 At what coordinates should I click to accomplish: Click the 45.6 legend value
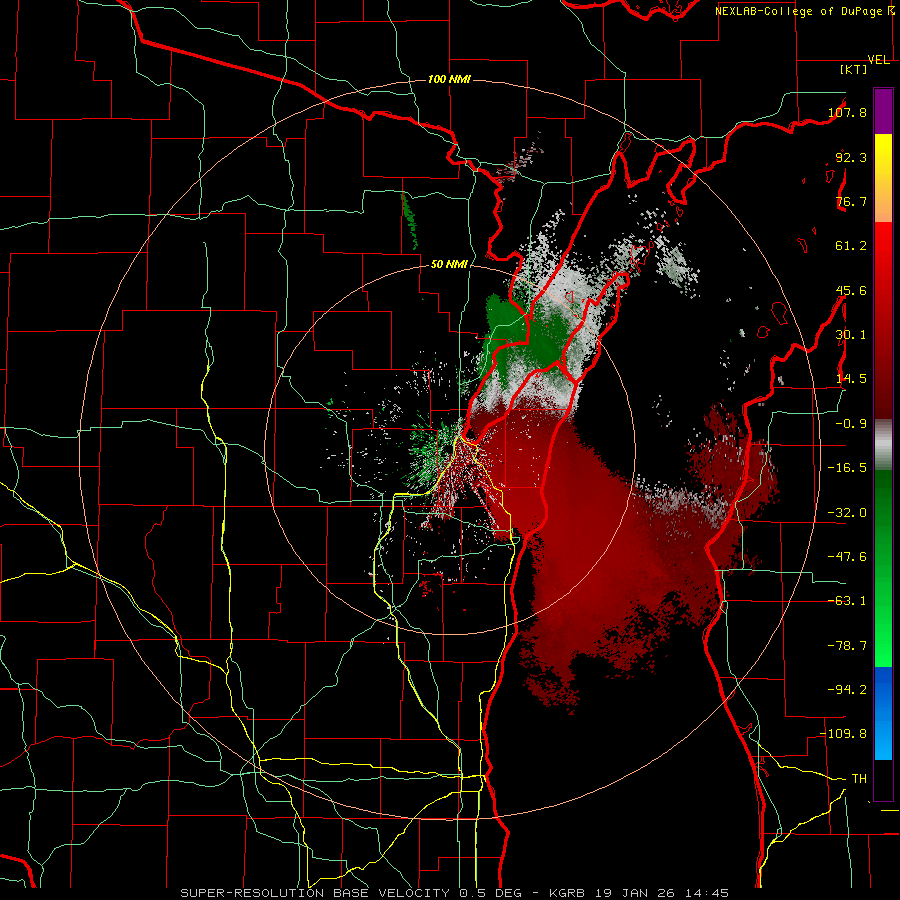pyautogui.click(x=851, y=290)
